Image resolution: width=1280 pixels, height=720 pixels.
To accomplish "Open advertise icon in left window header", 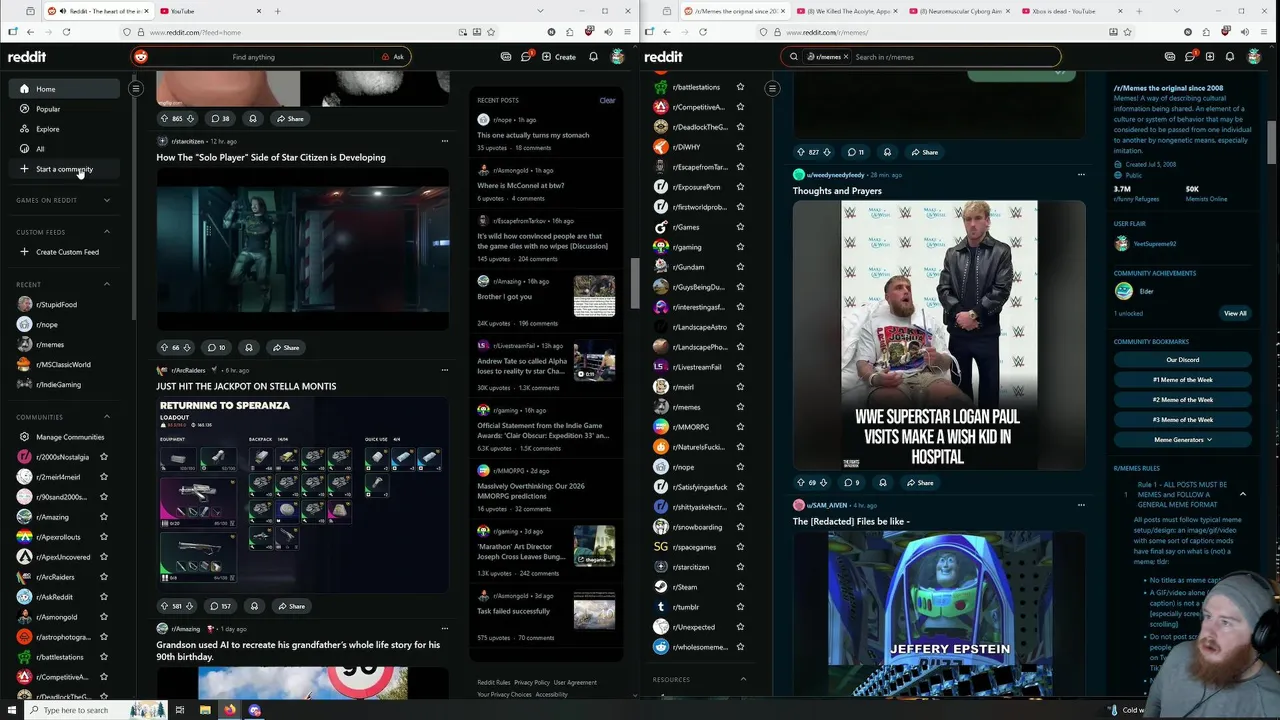I will 506,57.
